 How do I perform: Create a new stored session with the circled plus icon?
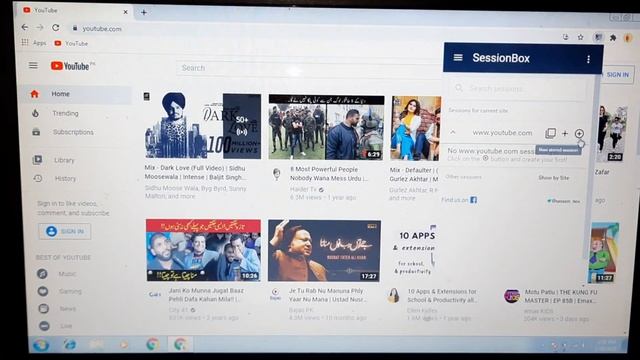579,133
